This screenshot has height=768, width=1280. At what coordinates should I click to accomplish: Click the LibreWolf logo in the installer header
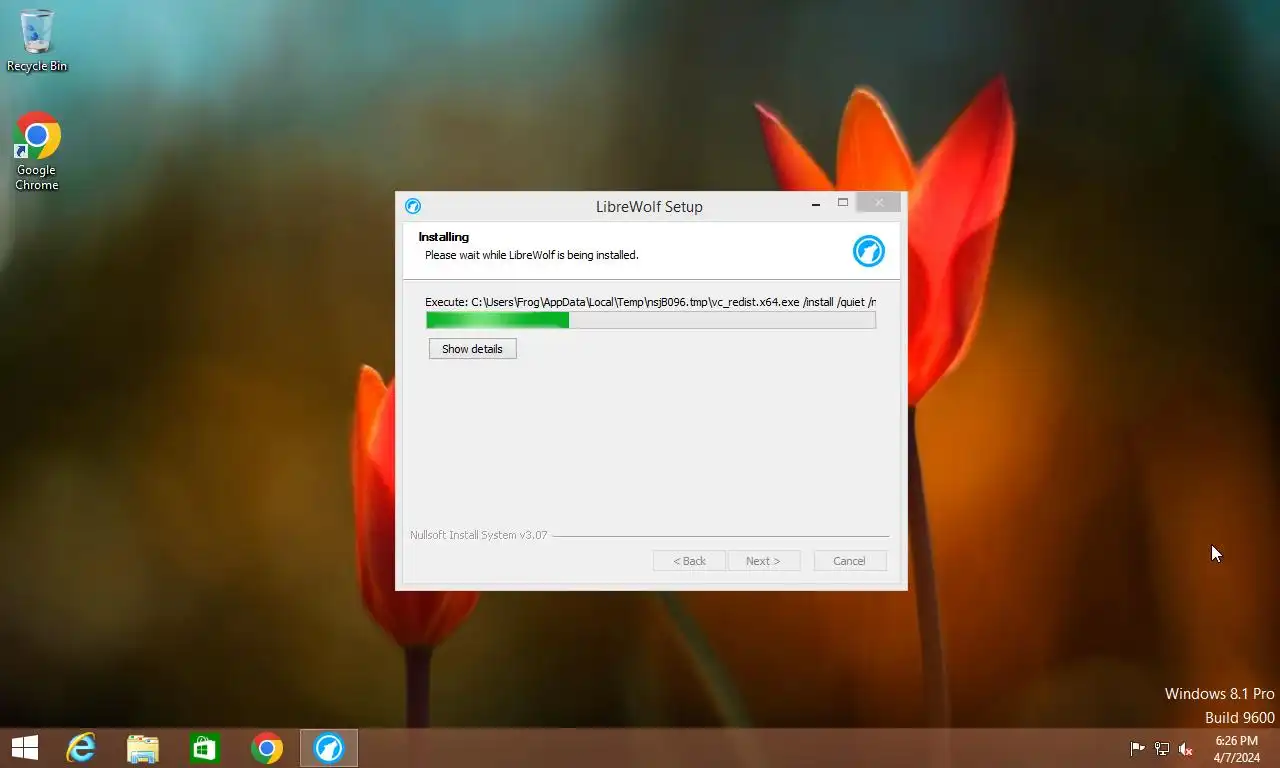[x=868, y=250]
